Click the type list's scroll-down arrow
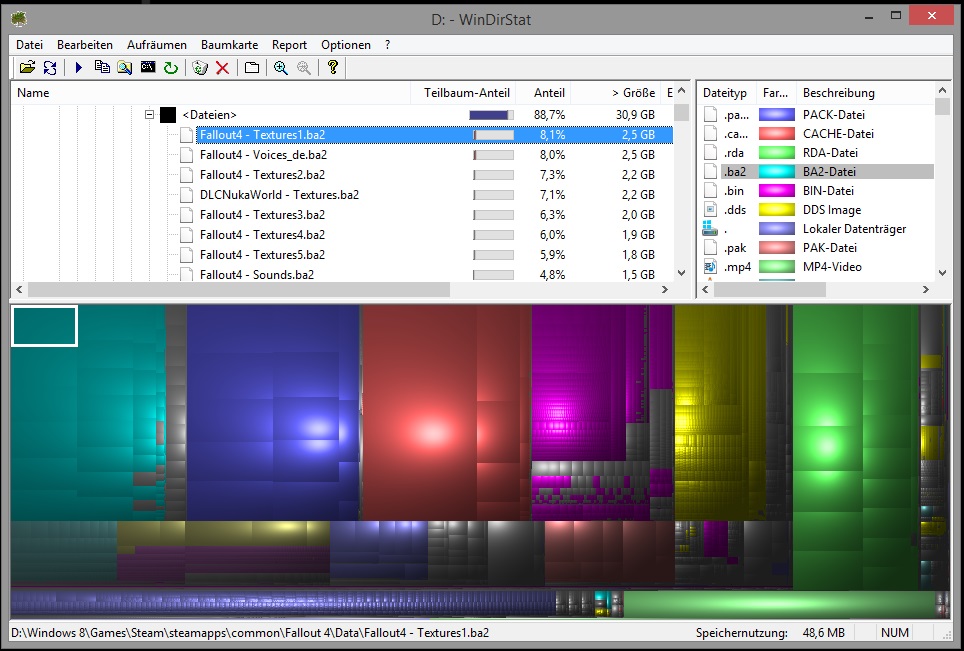 (x=942, y=273)
